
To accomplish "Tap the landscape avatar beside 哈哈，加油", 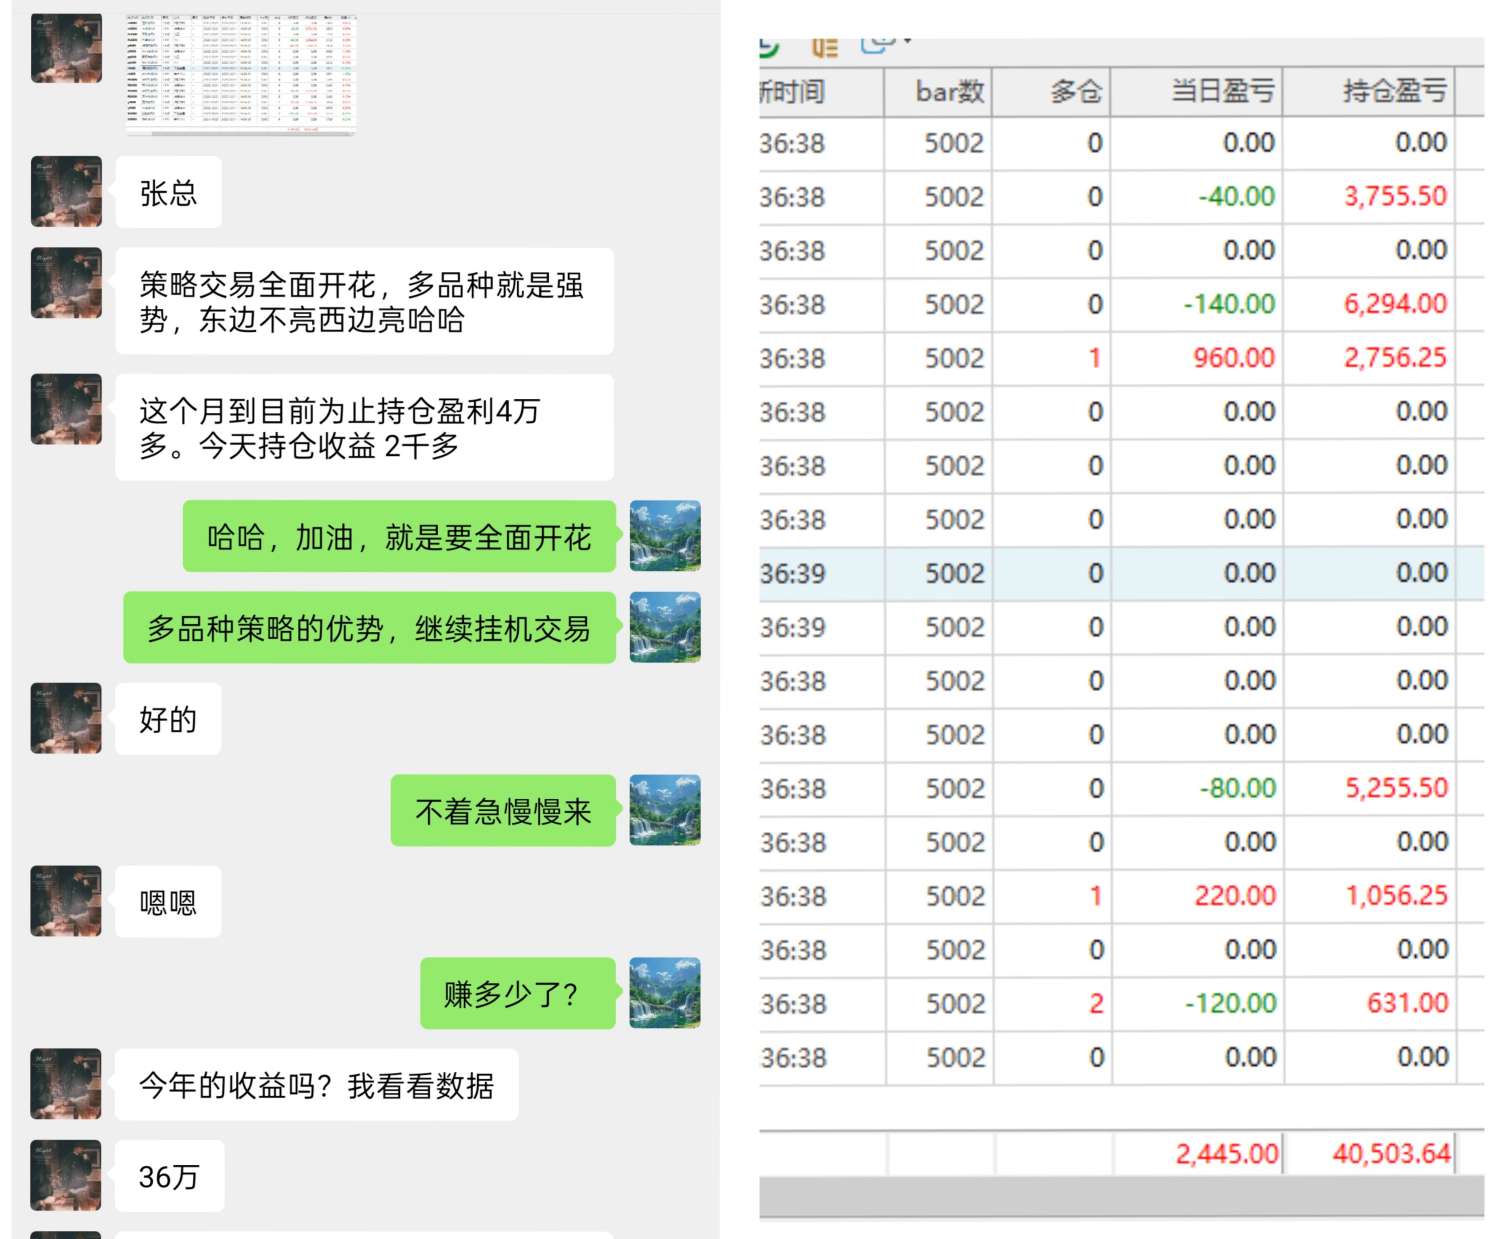I will [x=665, y=536].
